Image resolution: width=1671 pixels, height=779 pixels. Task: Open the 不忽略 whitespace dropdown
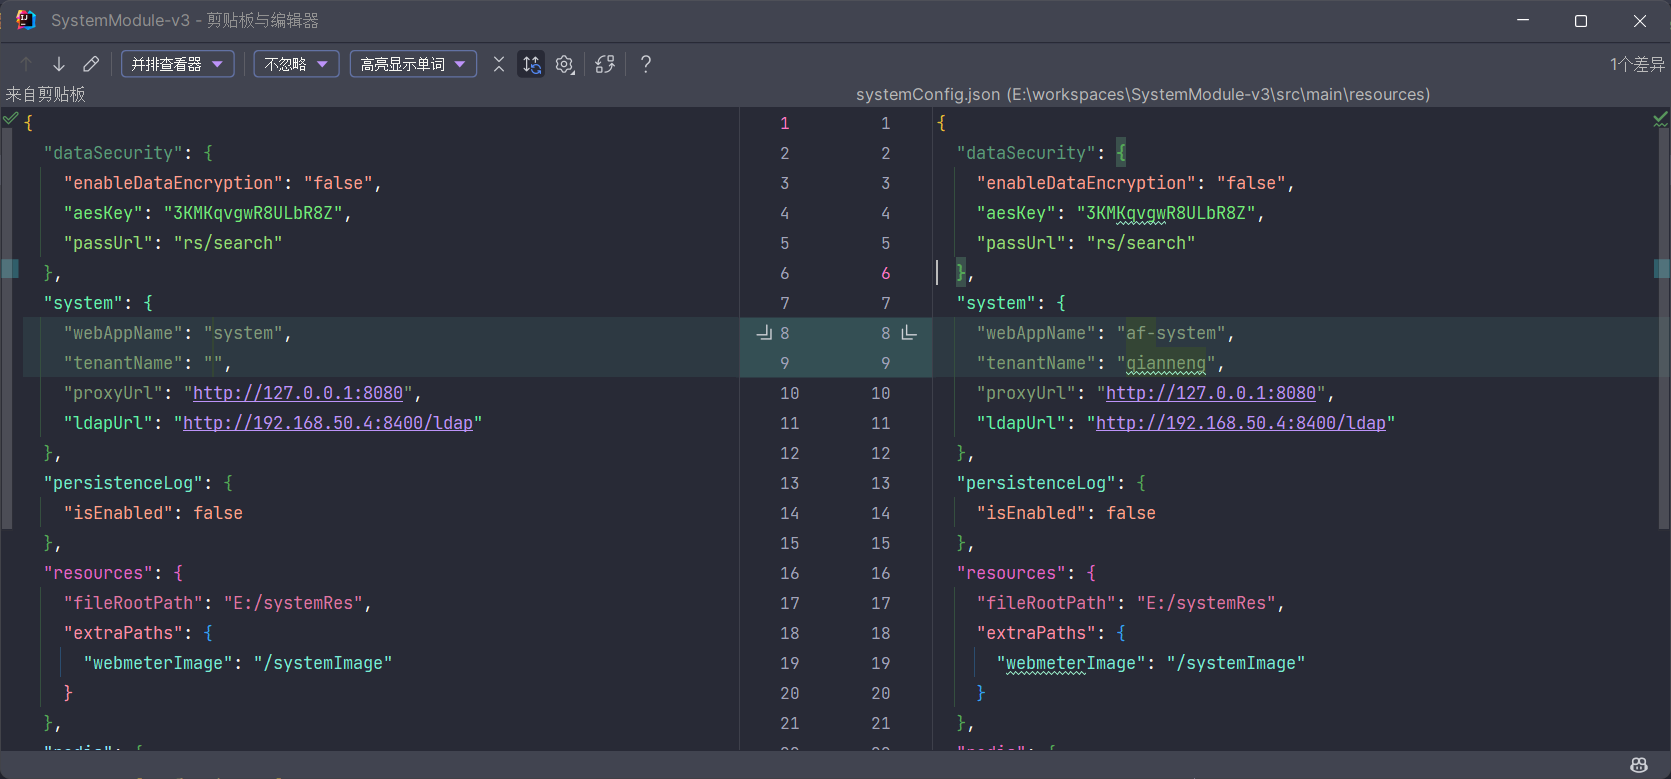pyautogui.click(x=296, y=64)
